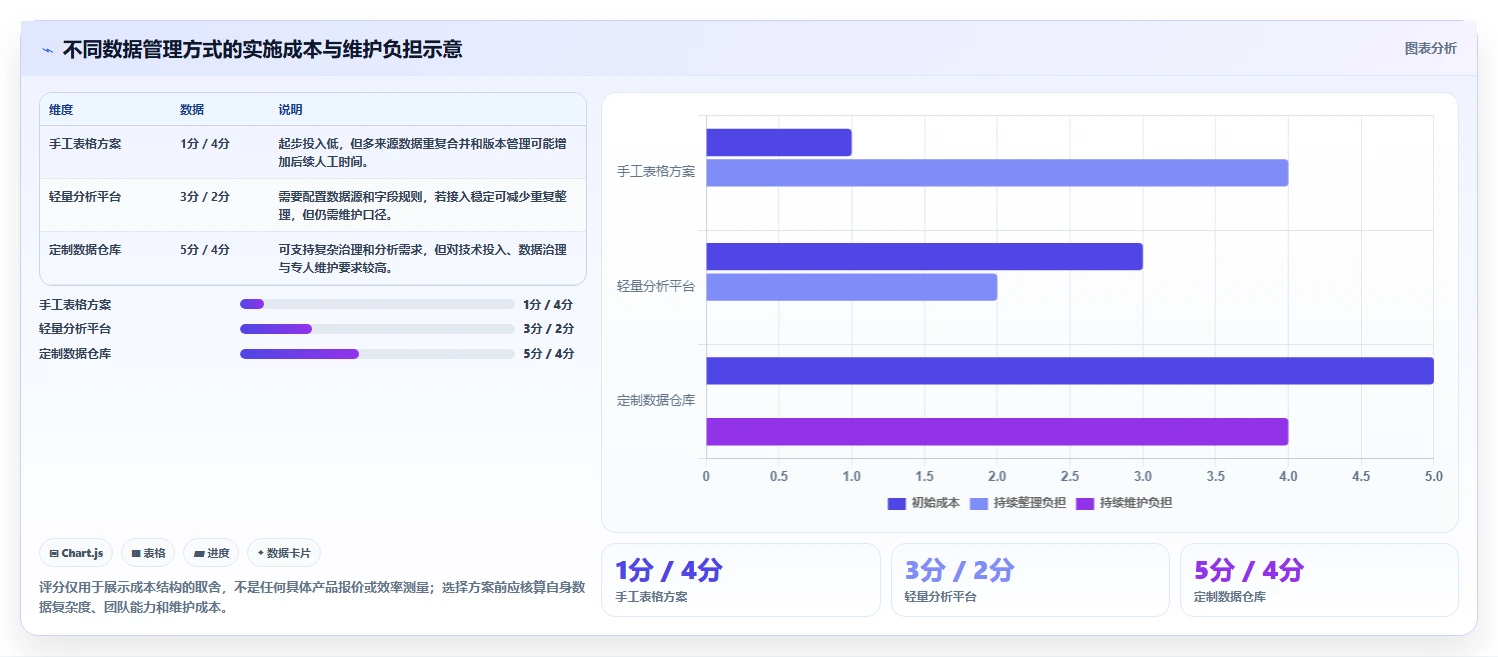Click the footnote starting 评分仅用于展示
Image resolution: width=1498 pixels, height=657 pixels.
pyautogui.click(x=312, y=597)
